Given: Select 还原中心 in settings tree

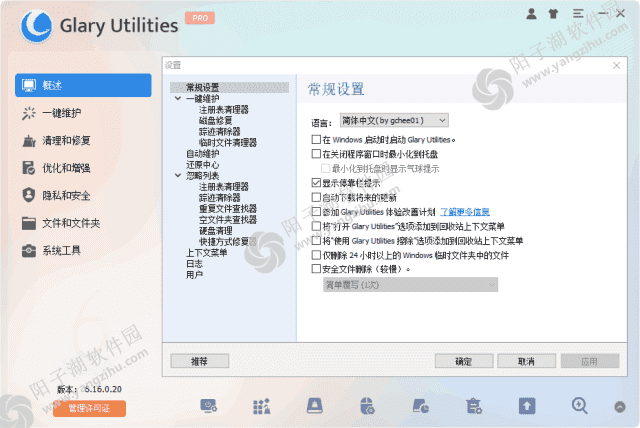Looking at the screenshot, I should [202, 164].
